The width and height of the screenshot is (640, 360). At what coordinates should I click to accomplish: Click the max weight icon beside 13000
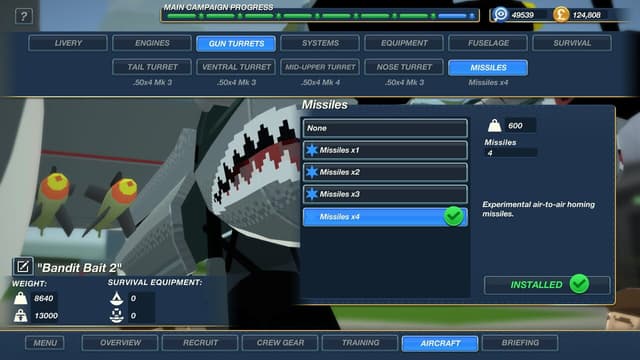(x=20, y=316)
